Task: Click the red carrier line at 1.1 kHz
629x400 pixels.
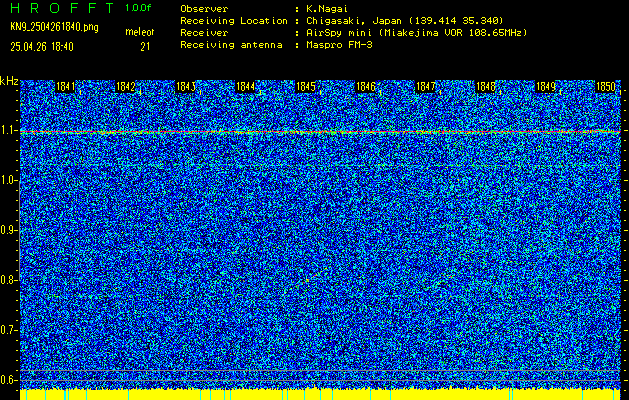Action: click(320, 132)
